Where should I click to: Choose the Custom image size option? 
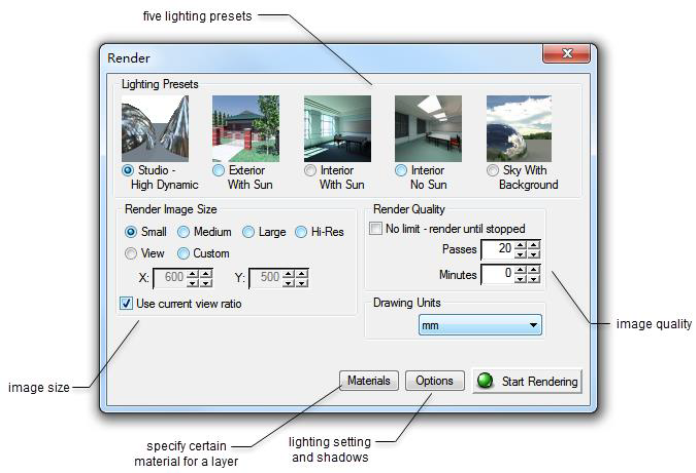(183, 253)
